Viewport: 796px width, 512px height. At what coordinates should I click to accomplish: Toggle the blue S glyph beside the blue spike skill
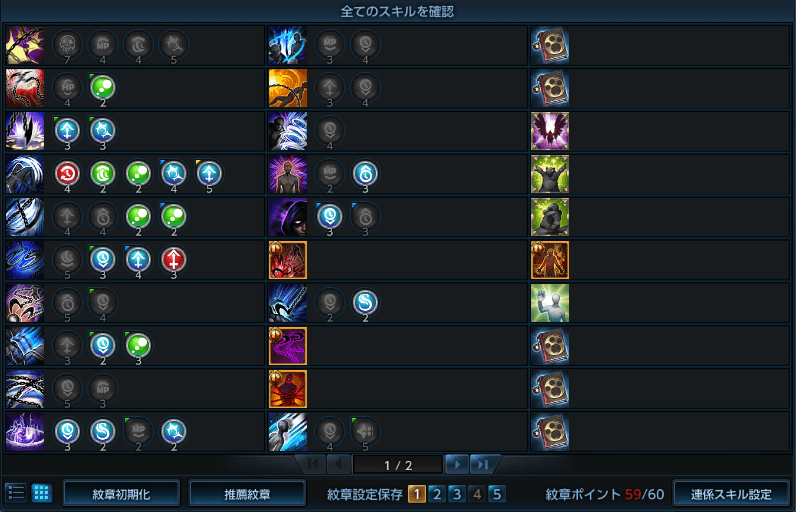365,302
